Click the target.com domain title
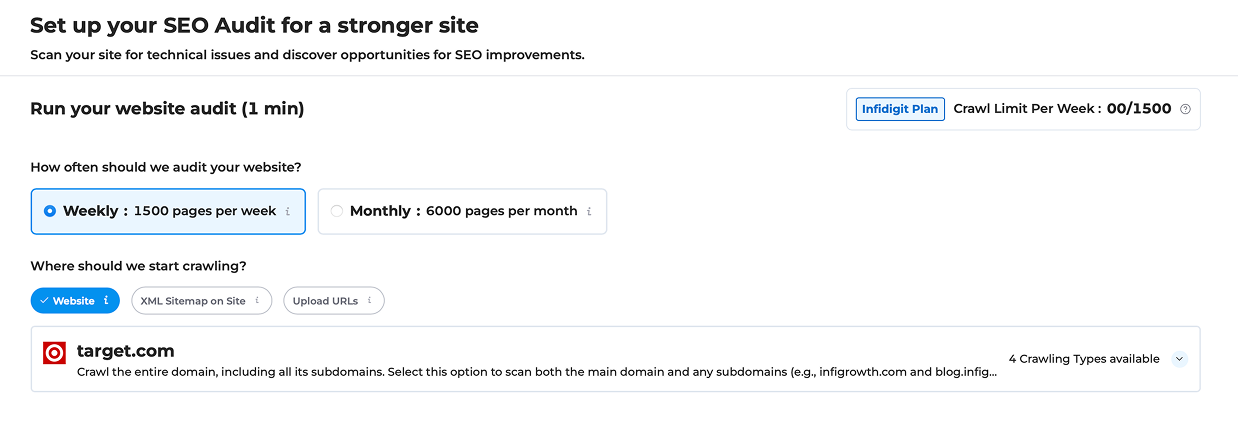Image resolution: width=1238 pixels, height=426 pixels. (125, 351)
